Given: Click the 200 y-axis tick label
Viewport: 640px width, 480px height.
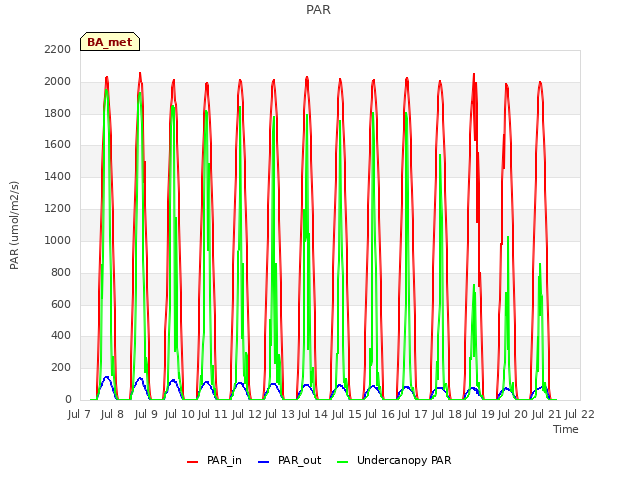Looking at the screenshot, I should click(x=61, y=368).
